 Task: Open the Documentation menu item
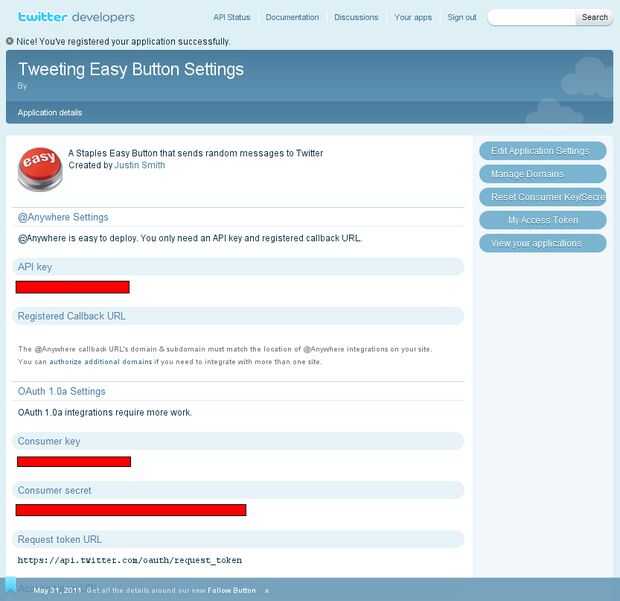click(292, 17)
